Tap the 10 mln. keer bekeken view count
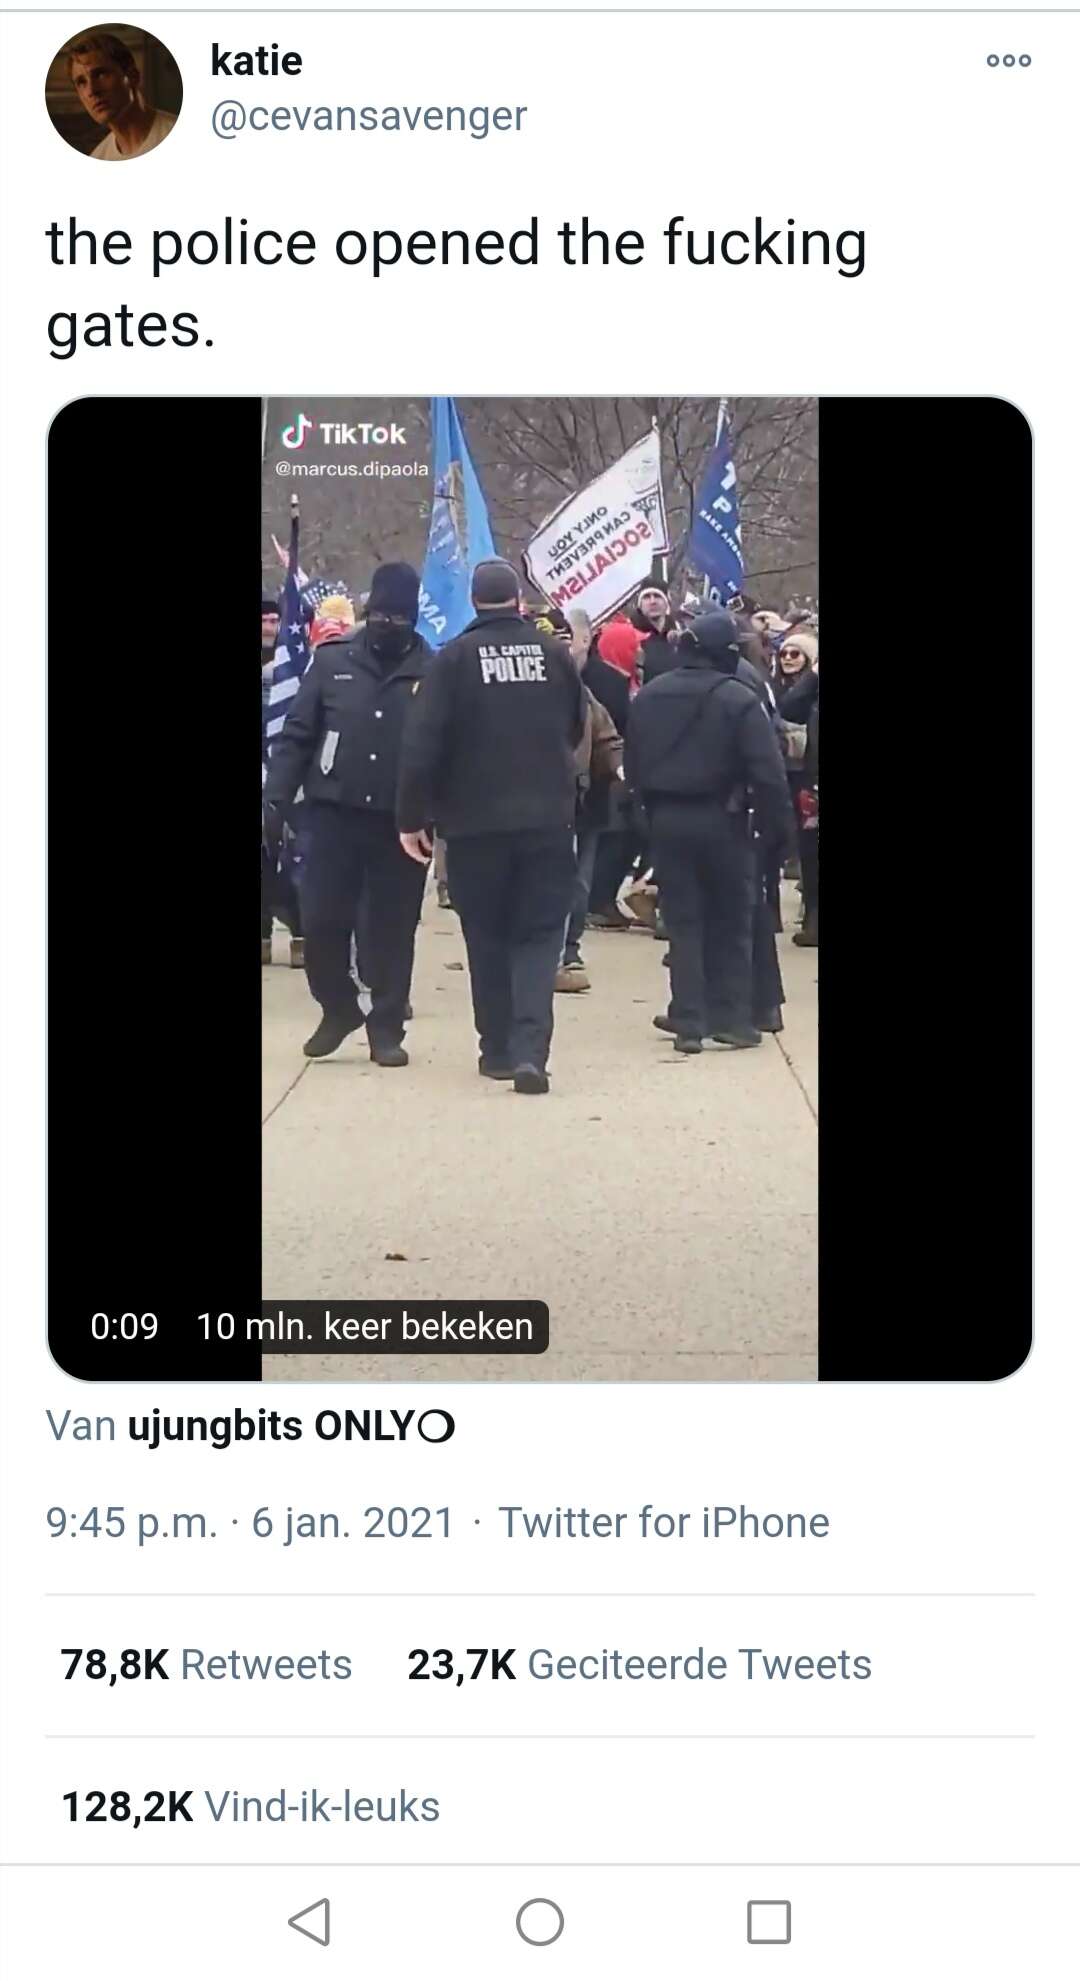This screenshot has height=1981, width=1080. (365, 1326)
